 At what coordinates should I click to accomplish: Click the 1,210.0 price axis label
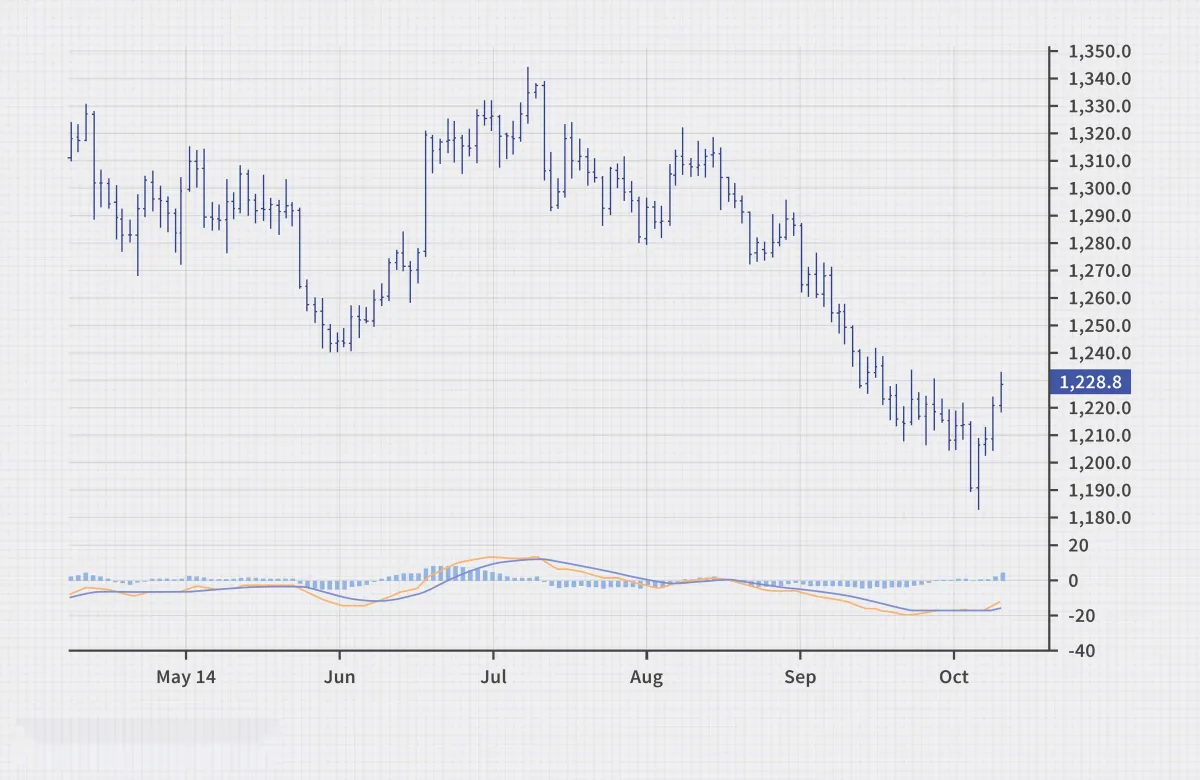click(x=1100, y=436)
